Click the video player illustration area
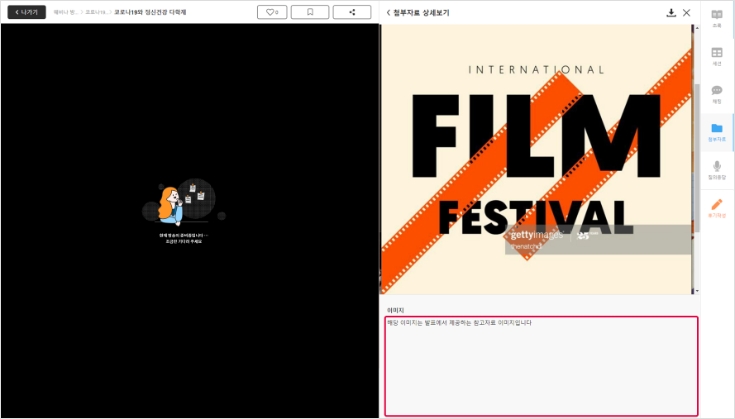 [183, 208]
